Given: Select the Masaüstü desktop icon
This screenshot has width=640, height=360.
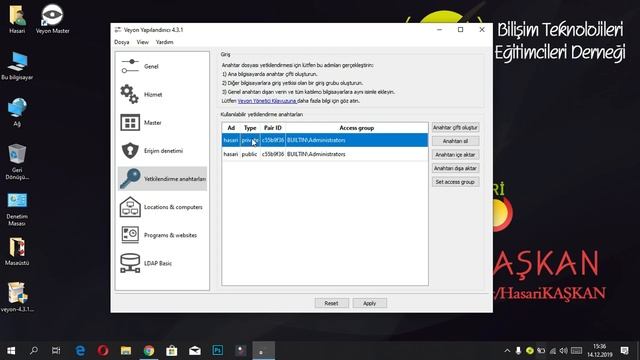Looking at the screenshot, I should (x=17, y=251).
